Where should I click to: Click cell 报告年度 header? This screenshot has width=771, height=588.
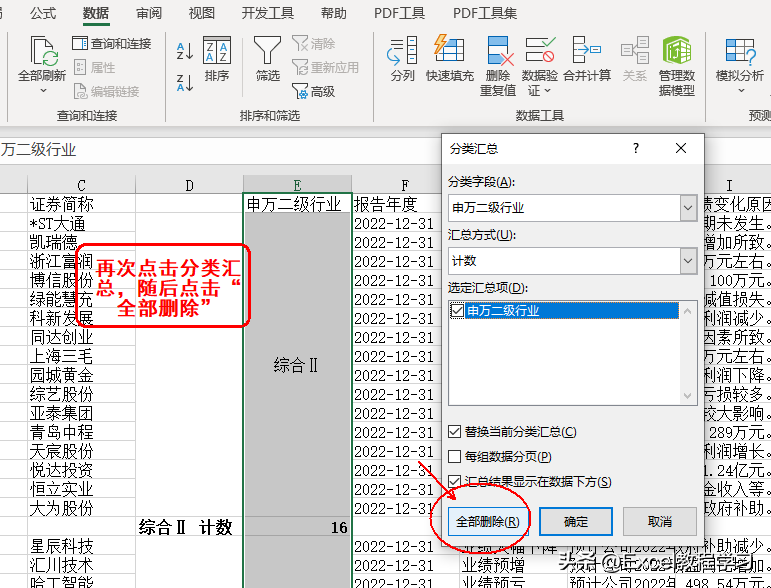click(396, 204)
